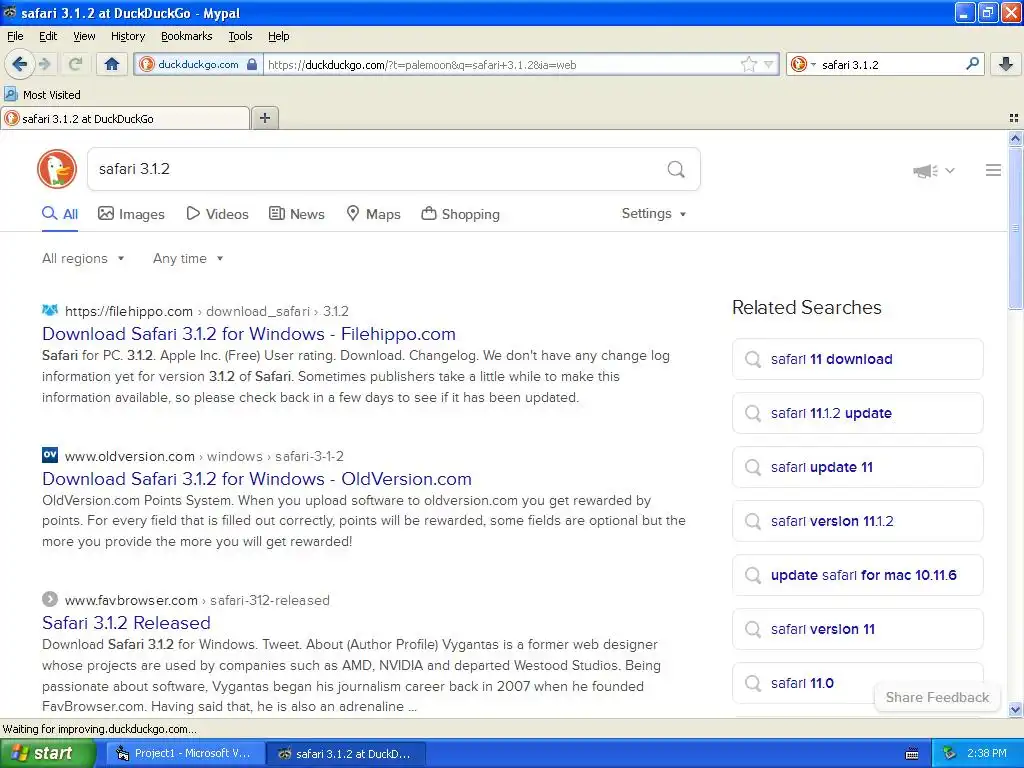This screenshot has width=1024, height=768.
Task: Click the keyboard icon in taskbar
Action: point(912,754)
